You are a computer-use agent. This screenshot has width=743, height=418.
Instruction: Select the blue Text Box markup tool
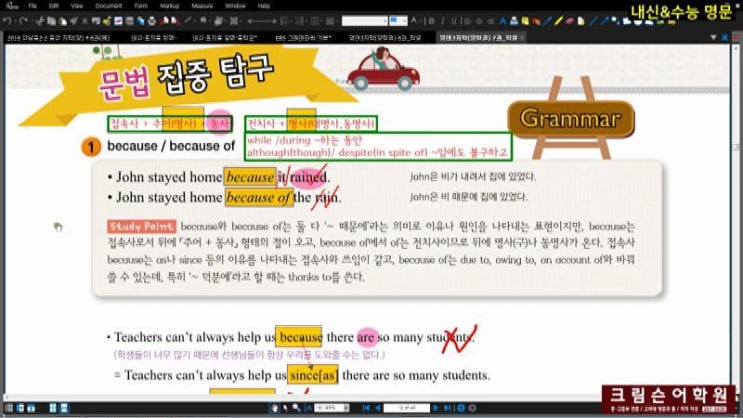[503, 21]
